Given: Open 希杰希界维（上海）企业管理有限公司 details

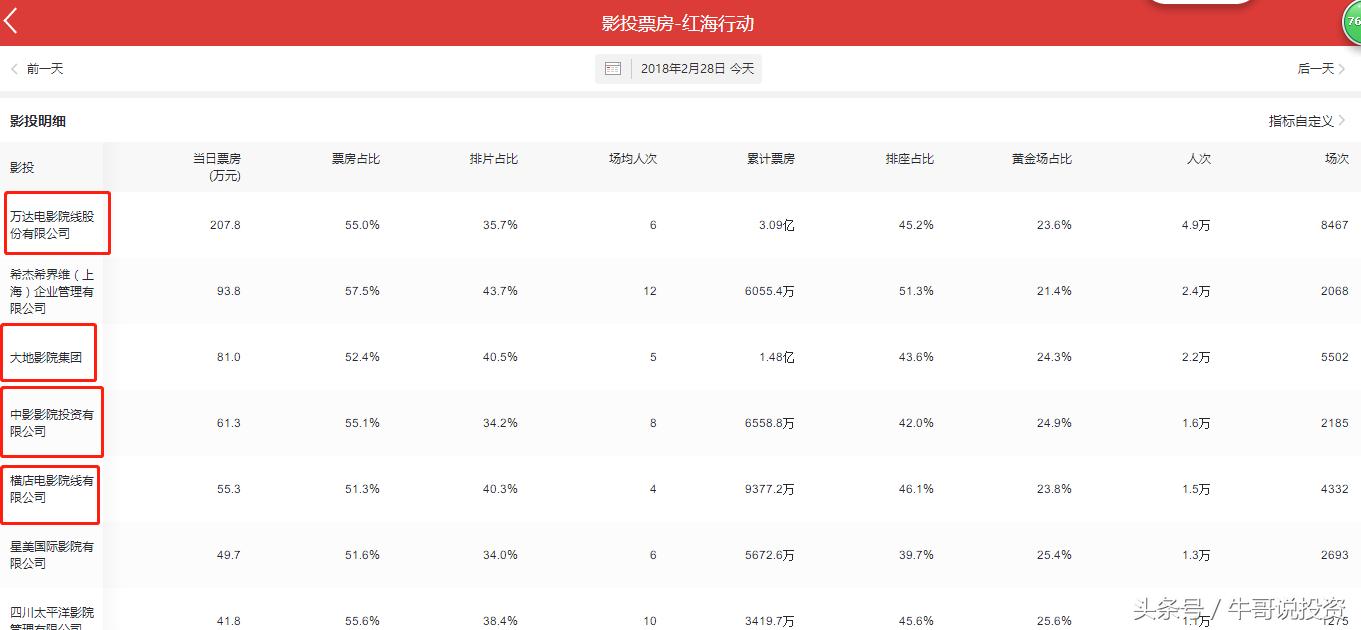Looking at the screenshot, I should point(50,291).
